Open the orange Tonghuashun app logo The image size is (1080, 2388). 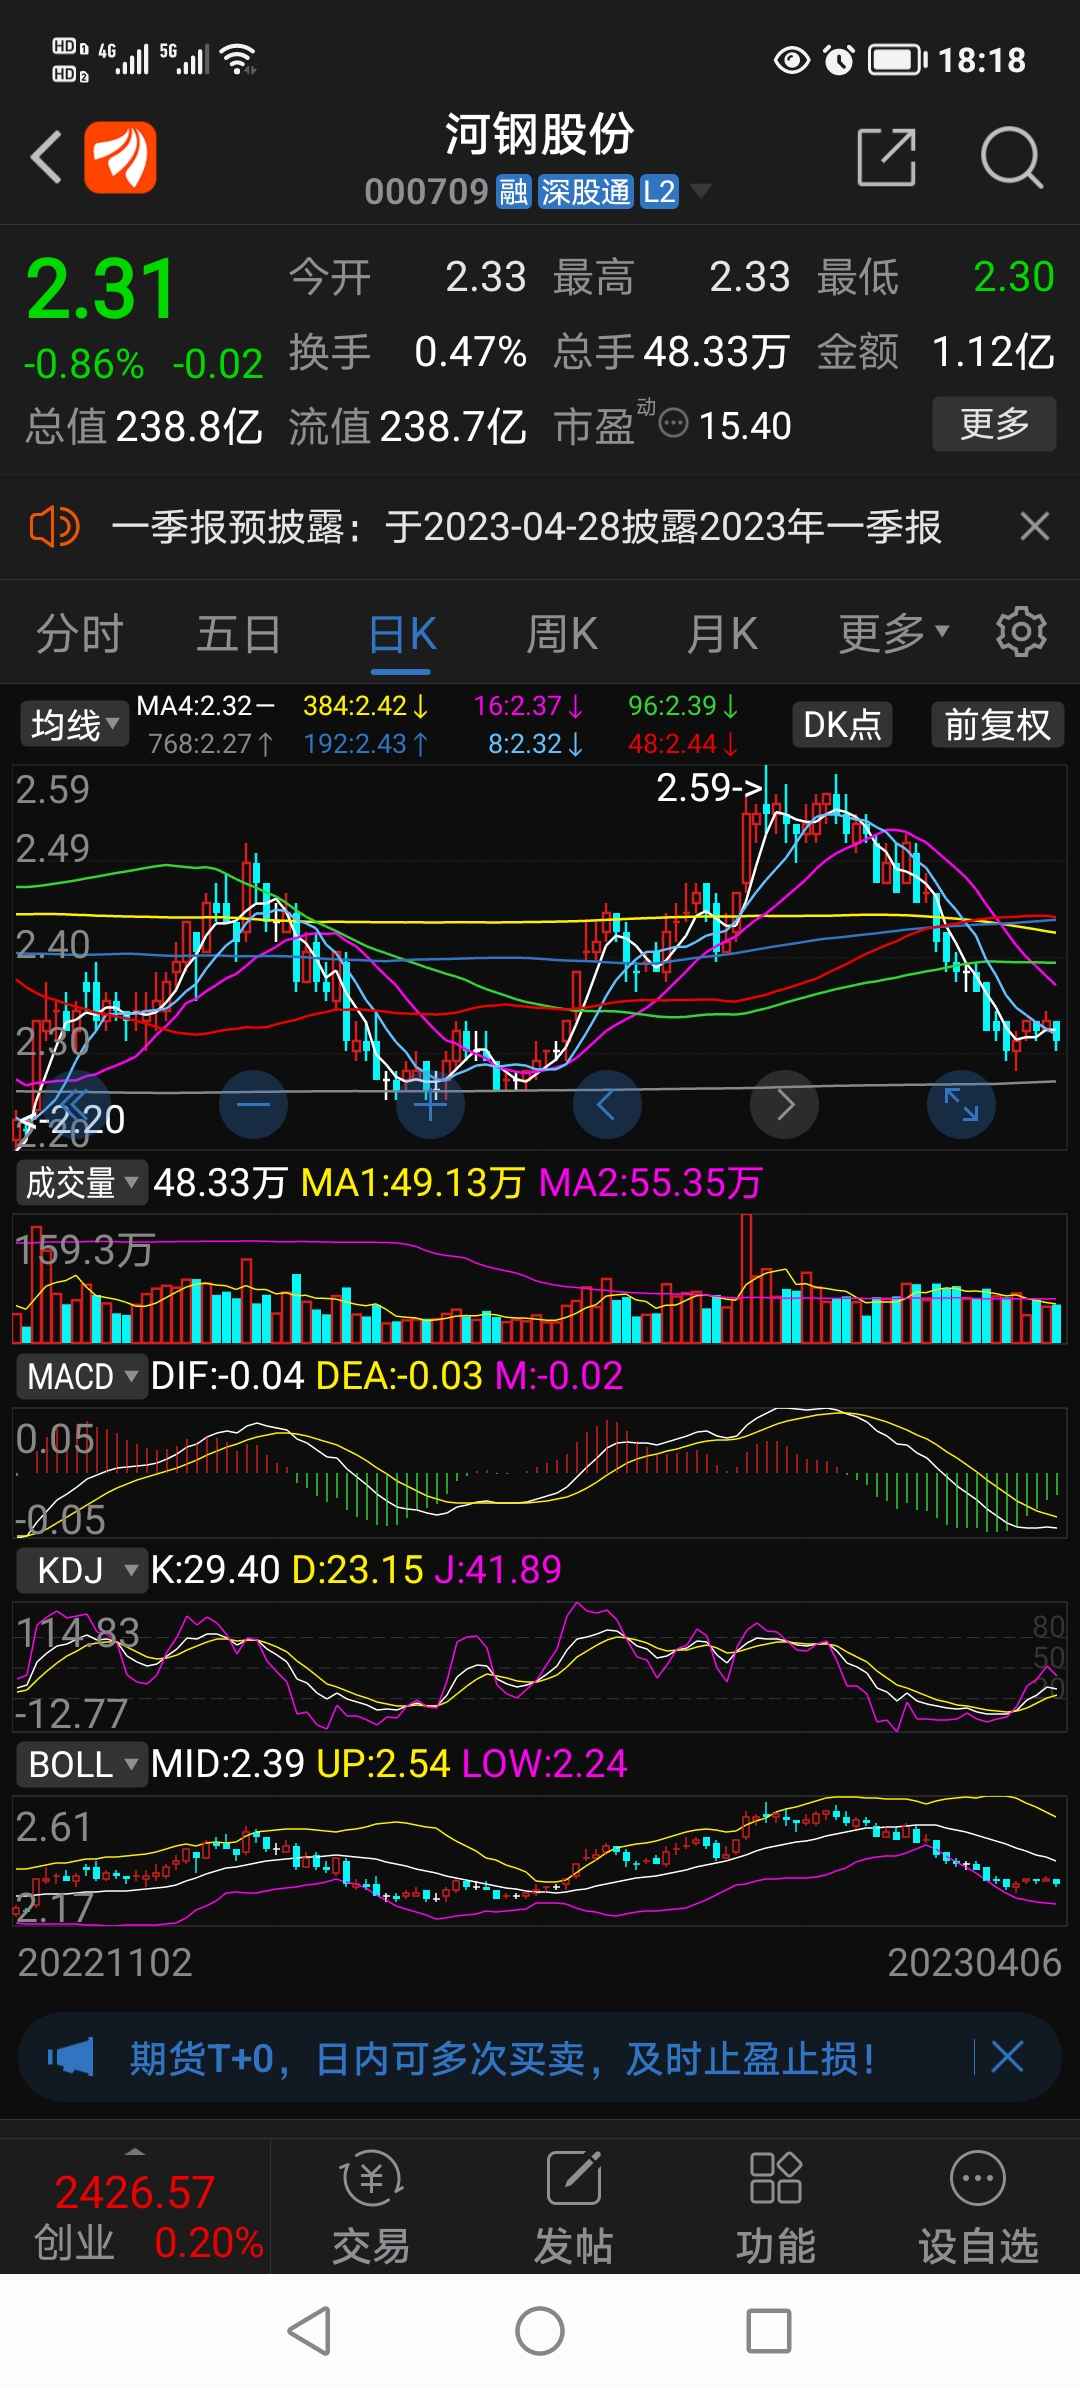point(120,157)
